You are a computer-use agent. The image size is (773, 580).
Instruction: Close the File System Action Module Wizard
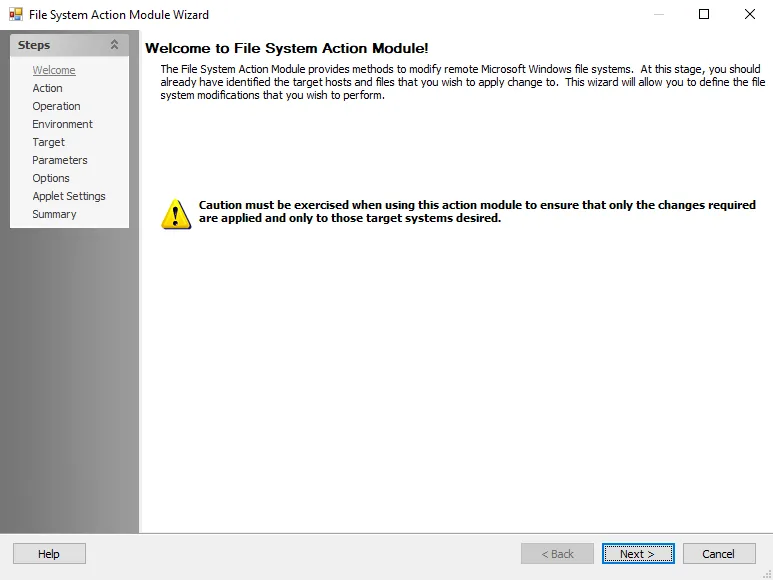click(x=749, y=14)
